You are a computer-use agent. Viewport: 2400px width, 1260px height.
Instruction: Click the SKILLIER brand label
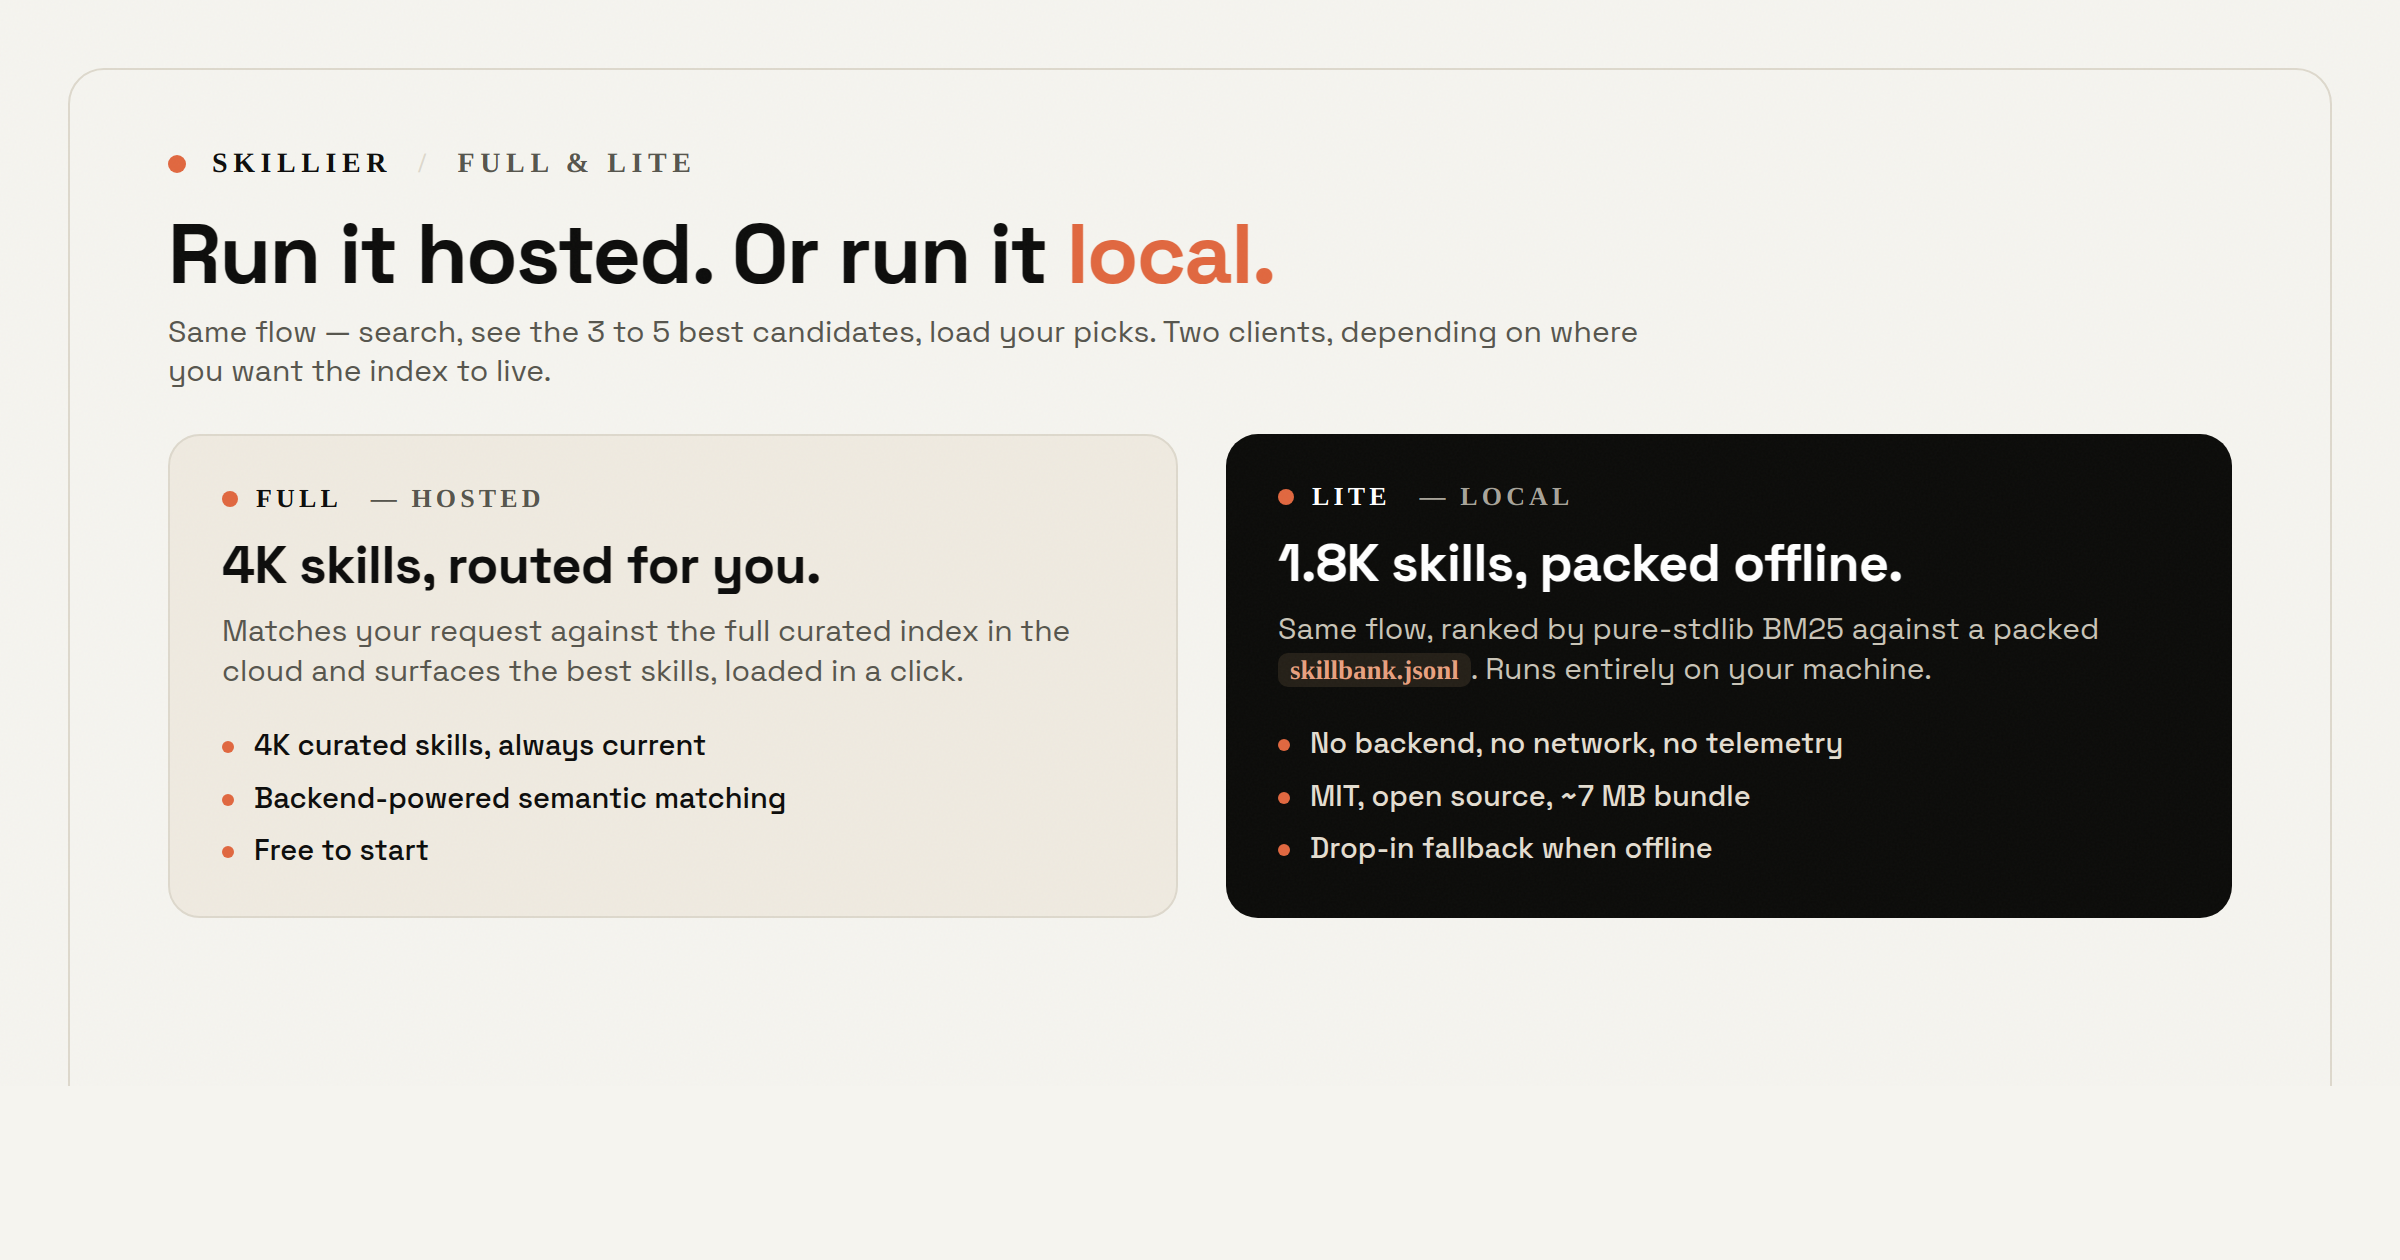300,163
